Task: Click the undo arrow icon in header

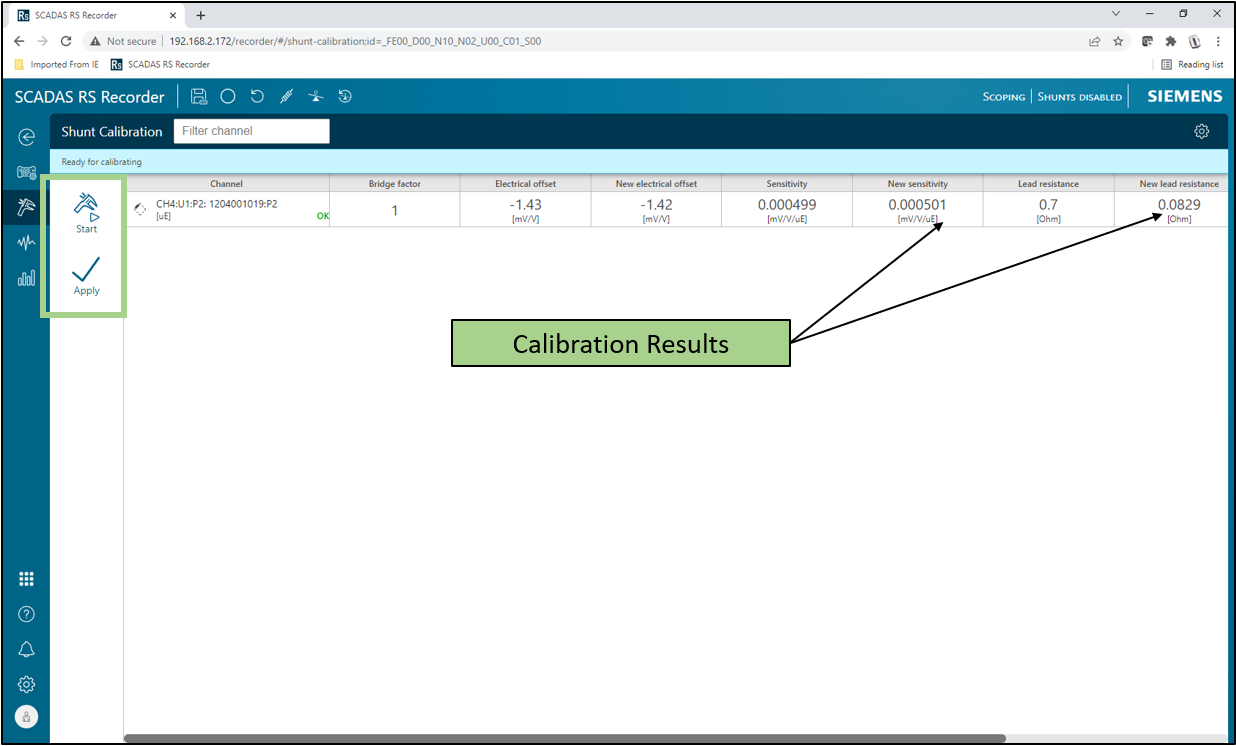Action: click(x=257, y=96)
